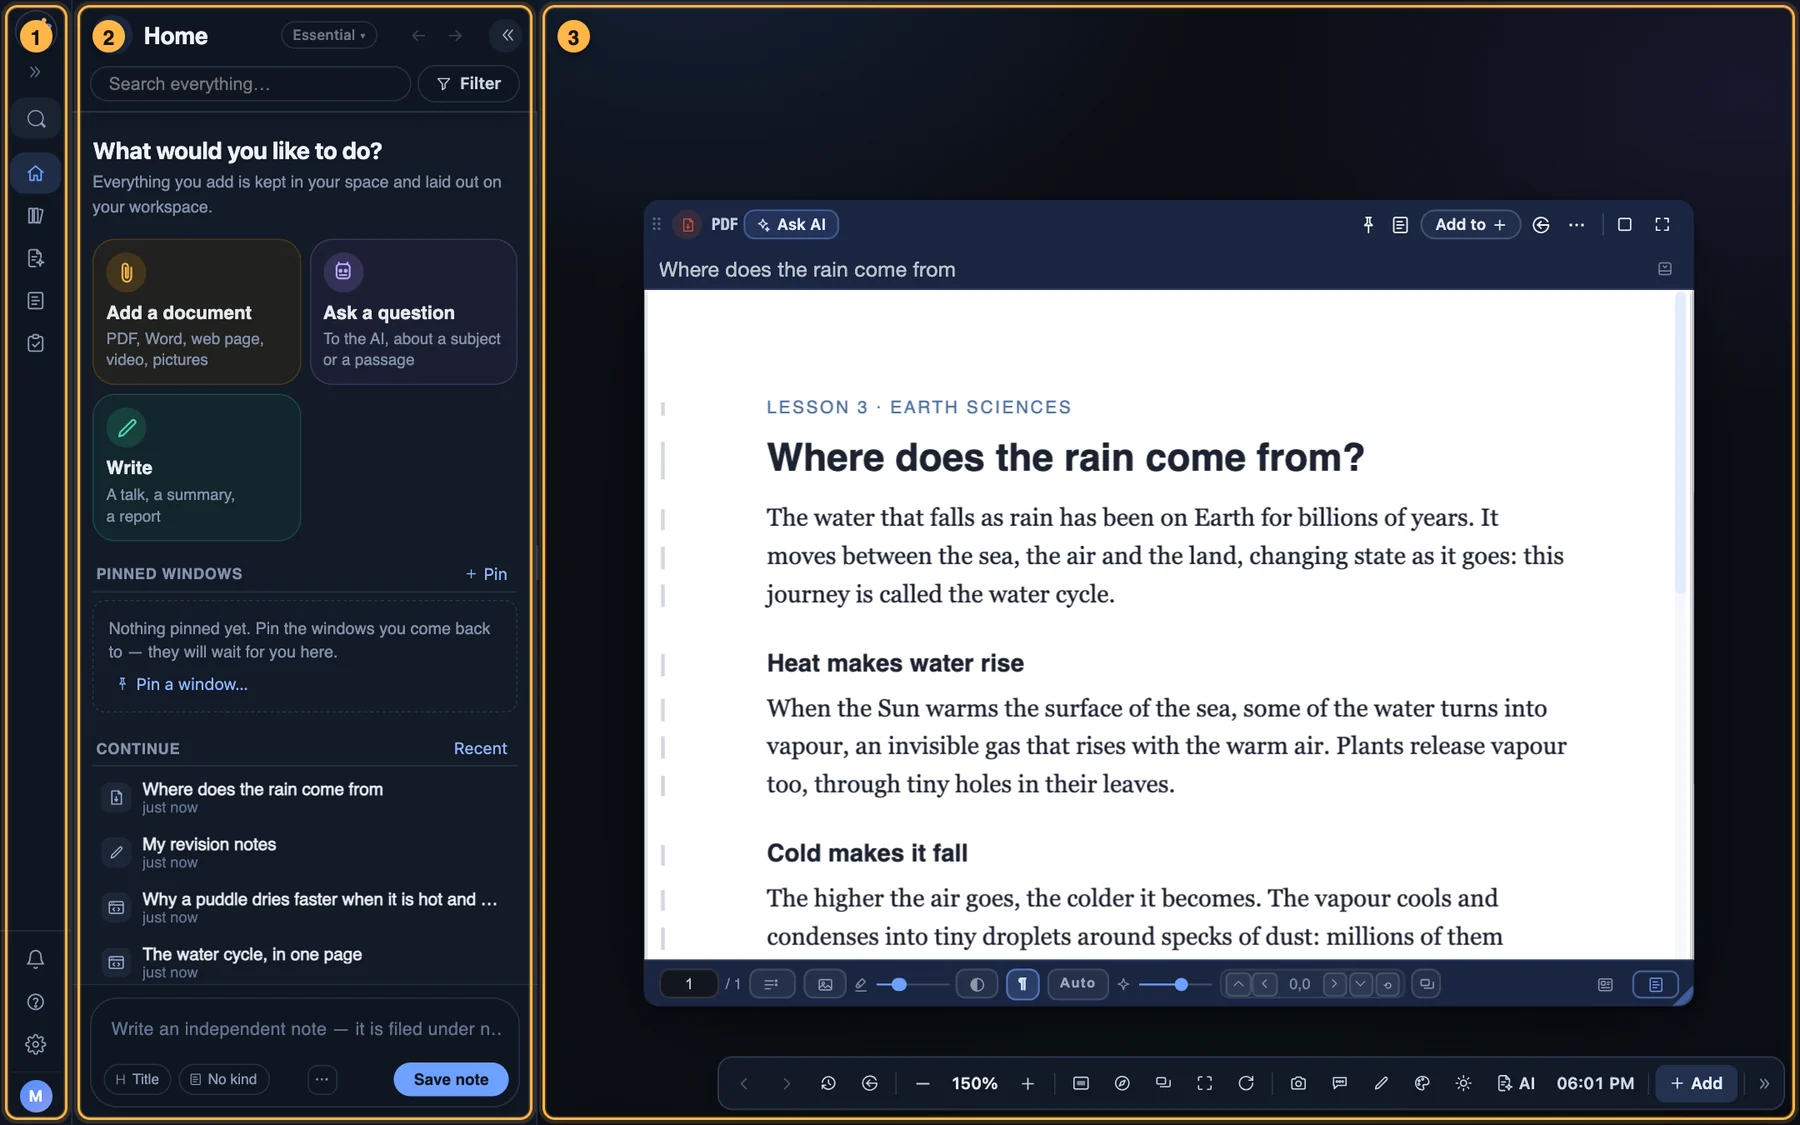Click the refresh arrow in bottom bar
This screenshot has width=1800, height=1125.
tap(1246, 1083)
